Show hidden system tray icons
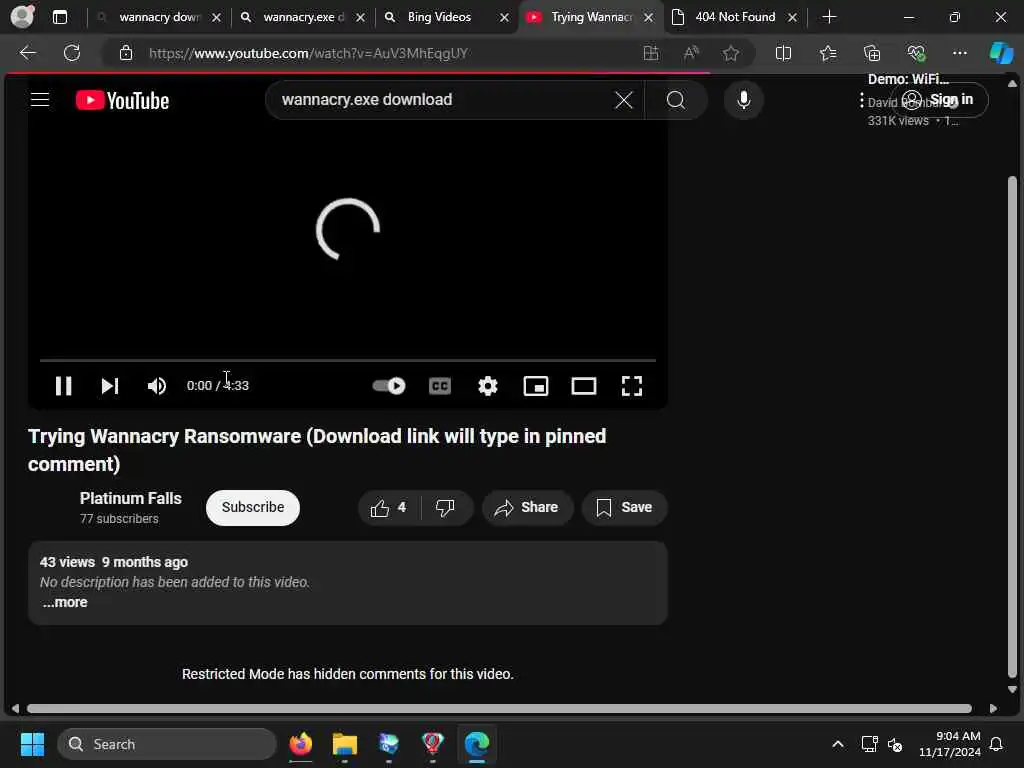 point(837,744)
